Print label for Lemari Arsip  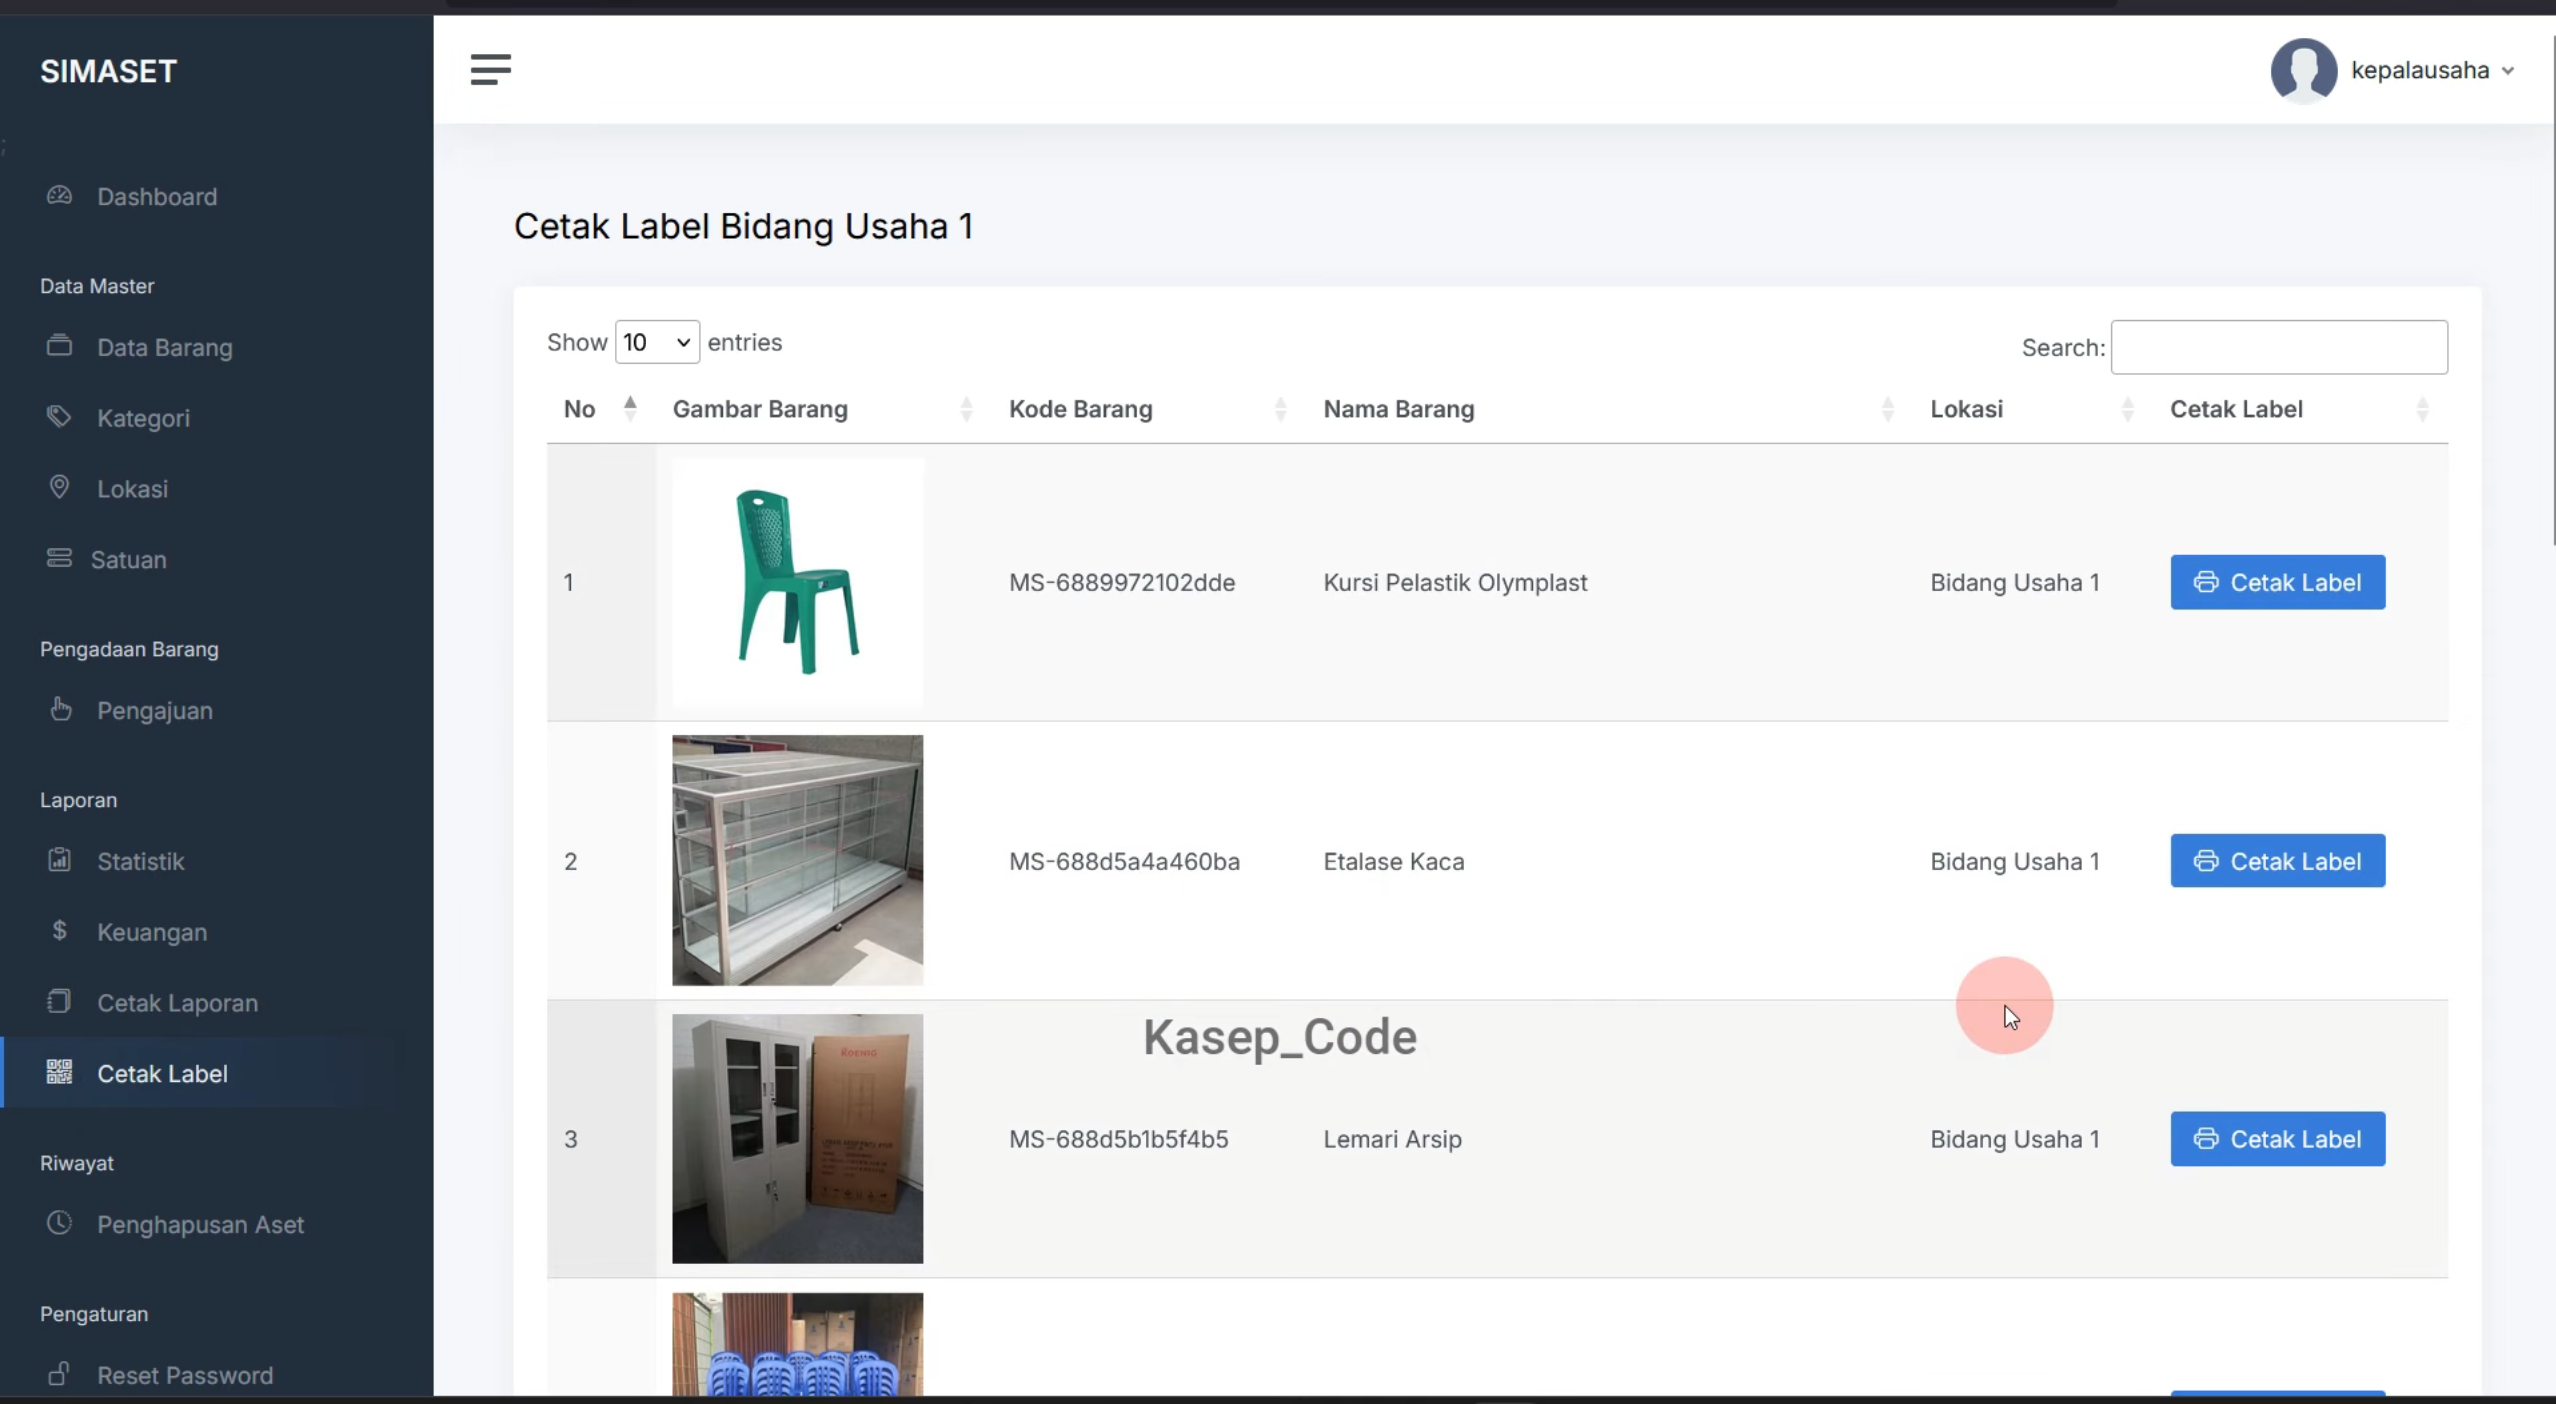[x=2277, y=1138]
